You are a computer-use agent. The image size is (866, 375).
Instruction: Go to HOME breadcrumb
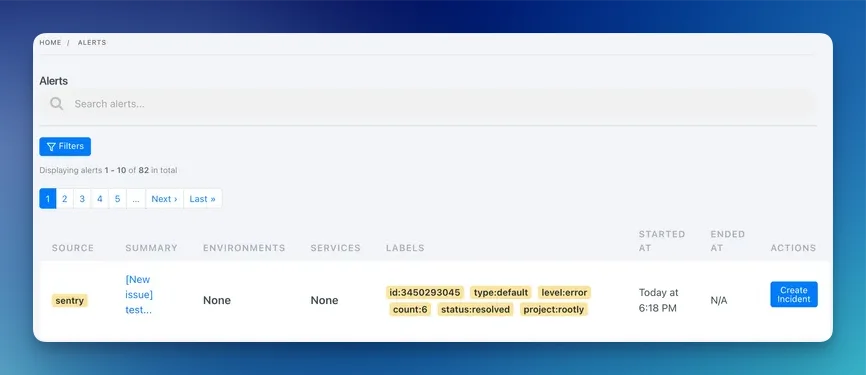click(50, 43)
